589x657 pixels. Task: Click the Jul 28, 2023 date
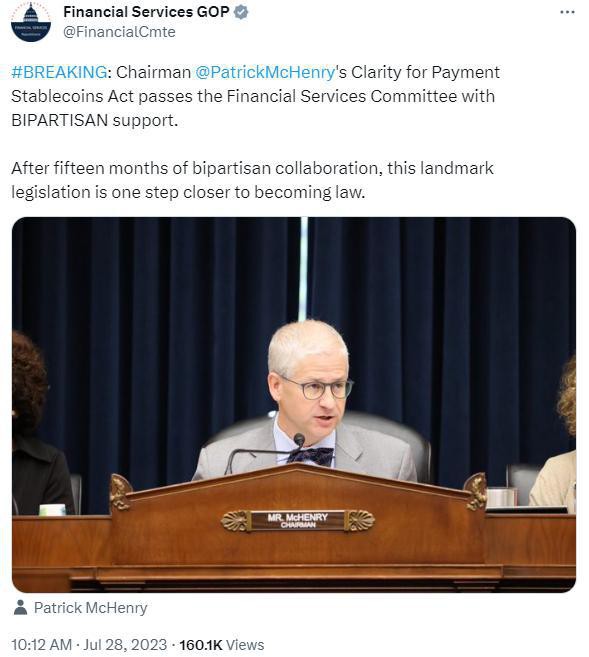125,644
